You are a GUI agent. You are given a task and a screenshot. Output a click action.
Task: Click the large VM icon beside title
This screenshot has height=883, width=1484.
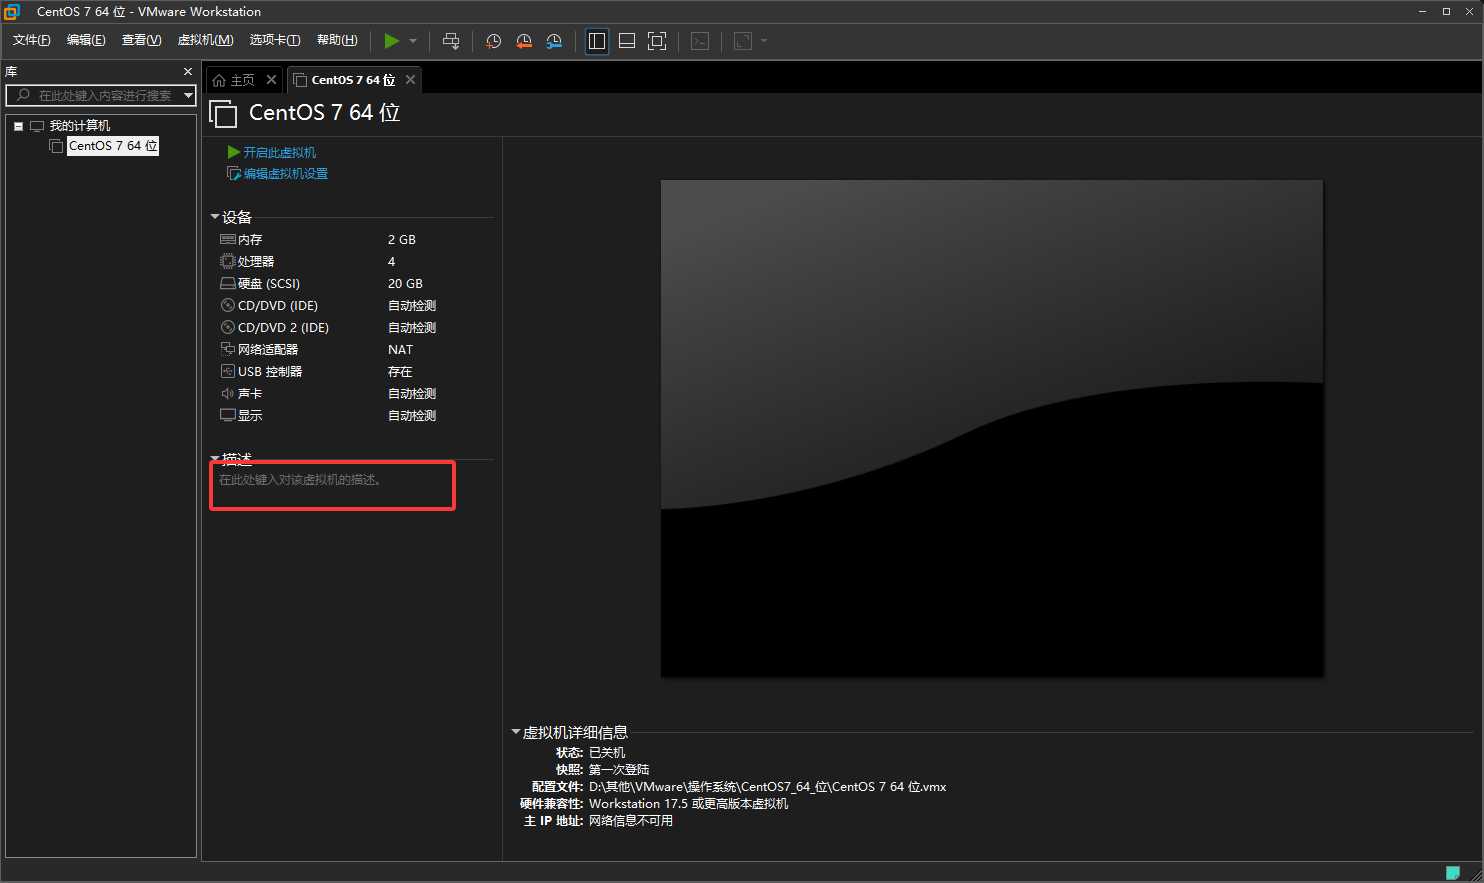click(x=223, y=113)
